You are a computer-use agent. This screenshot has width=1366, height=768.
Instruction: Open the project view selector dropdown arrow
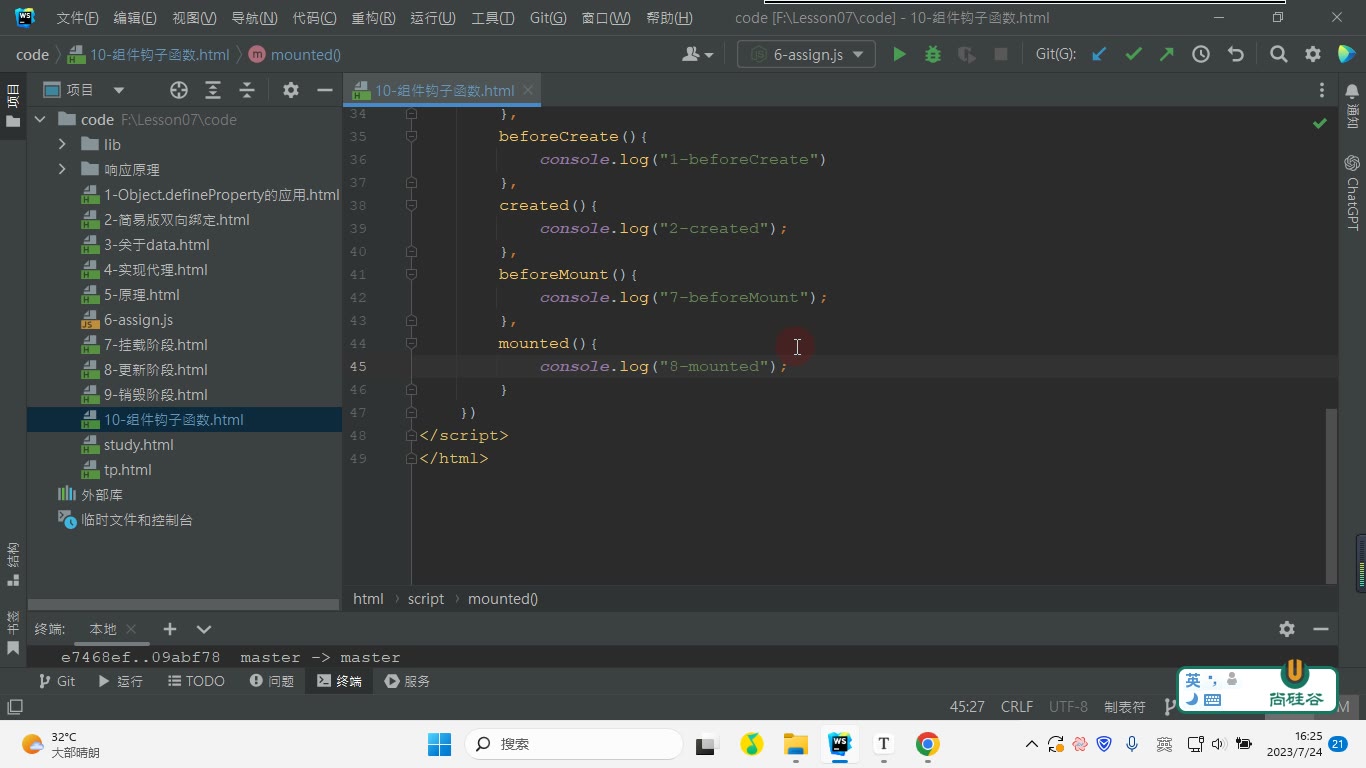(119, 90)
